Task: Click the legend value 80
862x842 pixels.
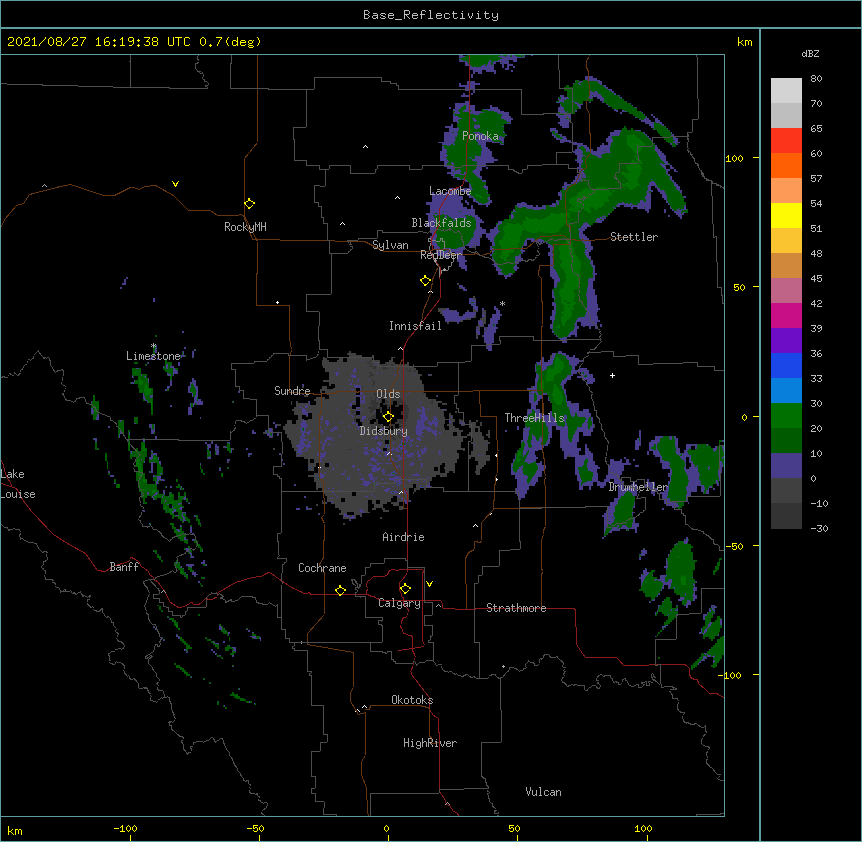Action: tap(816, 79)
